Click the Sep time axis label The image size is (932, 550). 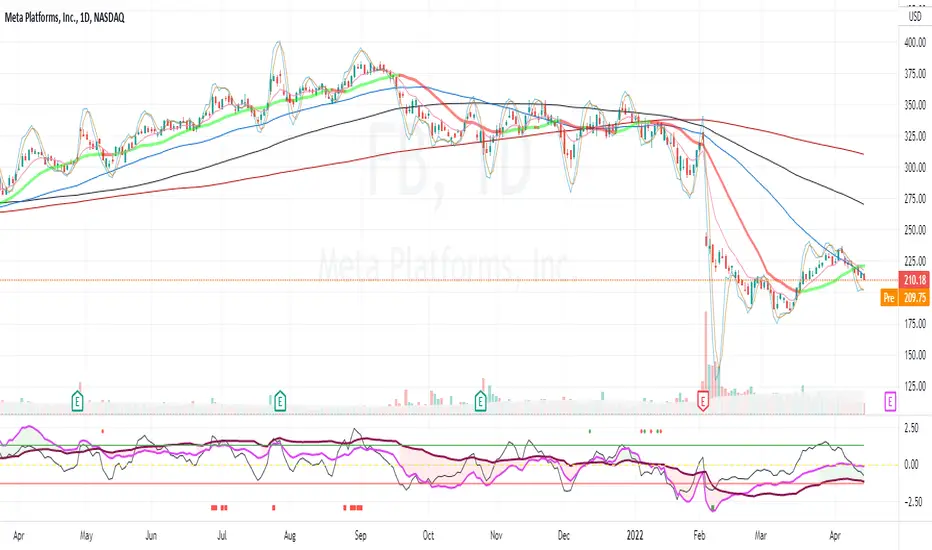coord(360,536)
